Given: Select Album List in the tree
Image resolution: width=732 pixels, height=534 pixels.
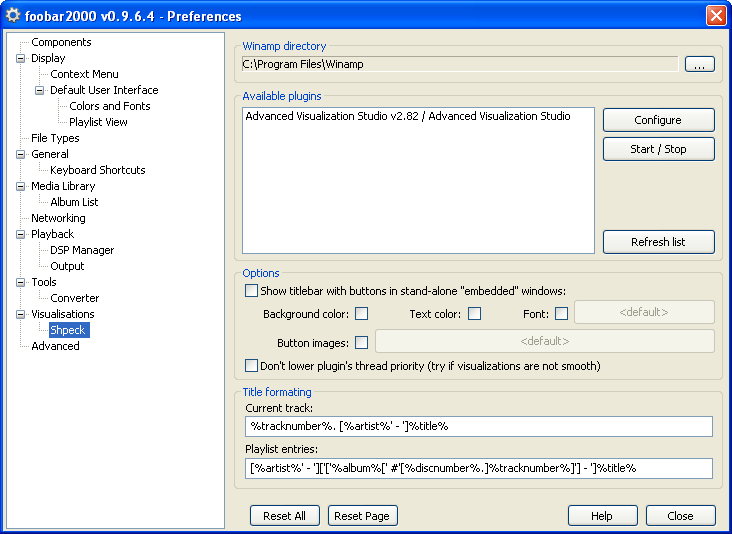Looking at the screenshot, I should [x=74, y=202].
